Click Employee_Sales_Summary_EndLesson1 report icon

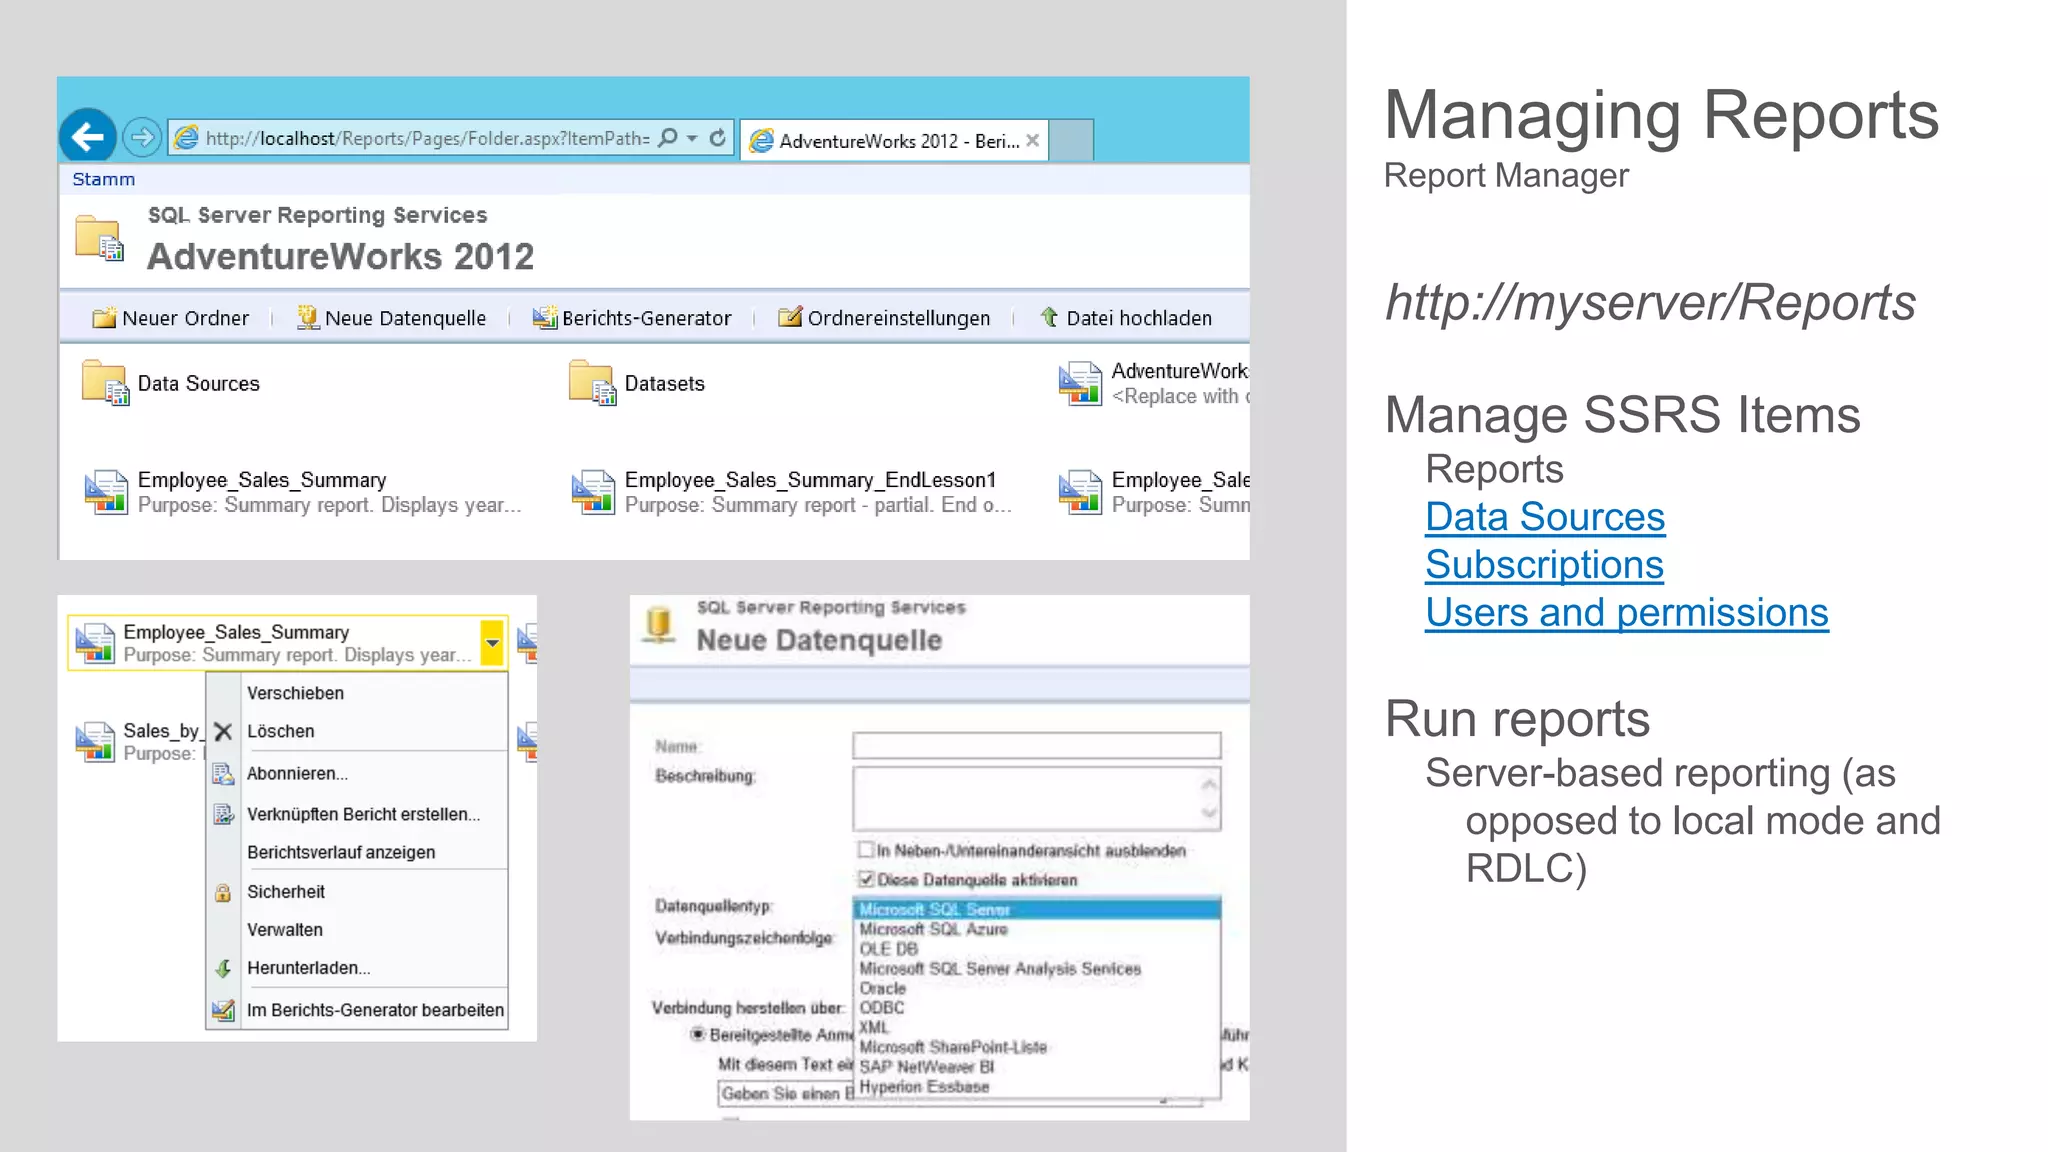point(593,492)
